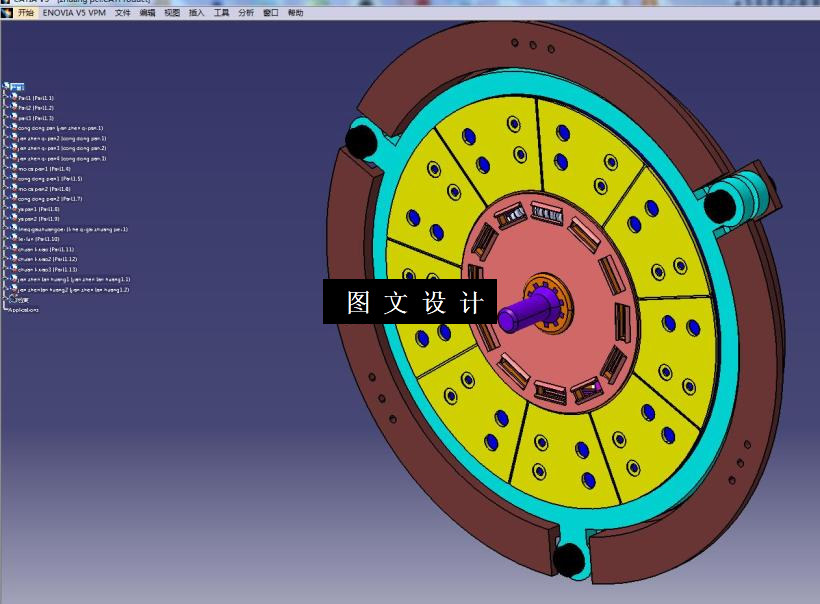Screen dimensions: 820x604
Task: Select jian zhen tan huang2 tree row
Action: point(74,290)
